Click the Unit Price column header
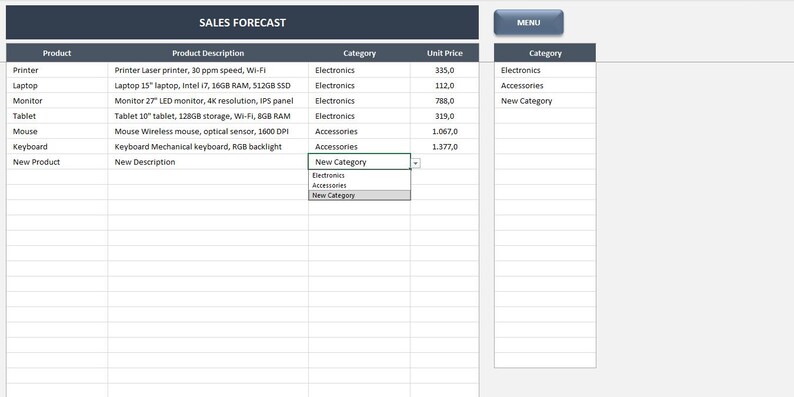 [x=444, y=53]
